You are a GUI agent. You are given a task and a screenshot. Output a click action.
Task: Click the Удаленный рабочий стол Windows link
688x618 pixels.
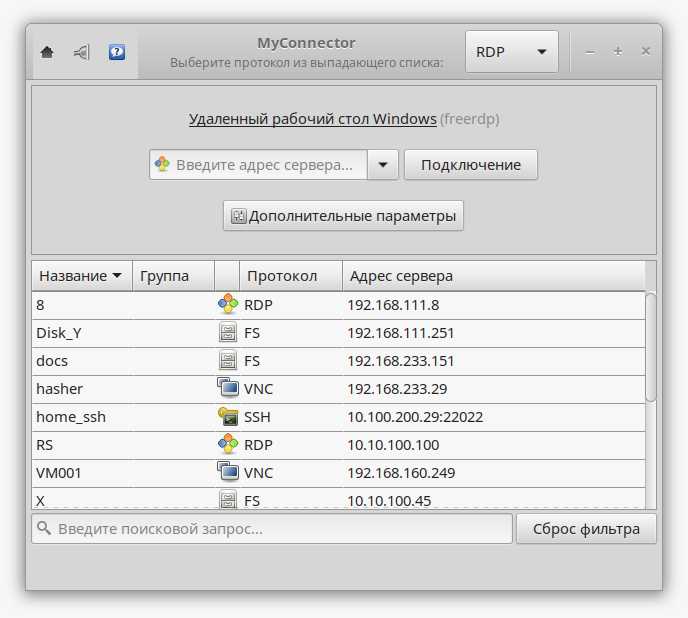(312, 119)
